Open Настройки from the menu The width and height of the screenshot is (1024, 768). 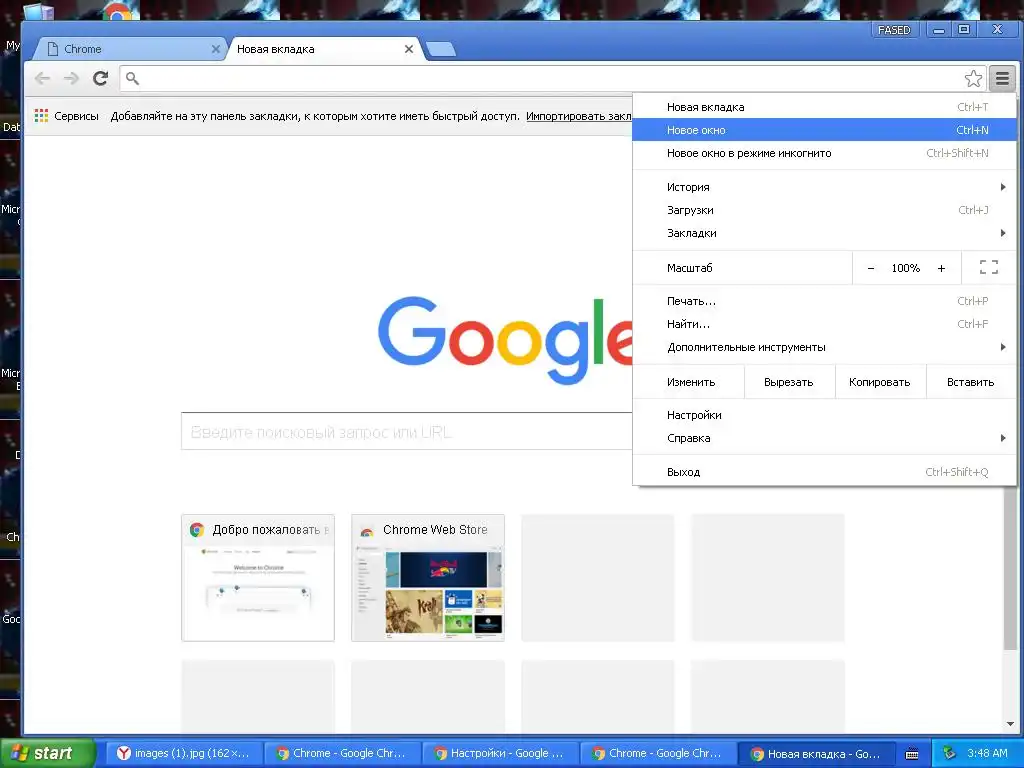coord(824,415)
